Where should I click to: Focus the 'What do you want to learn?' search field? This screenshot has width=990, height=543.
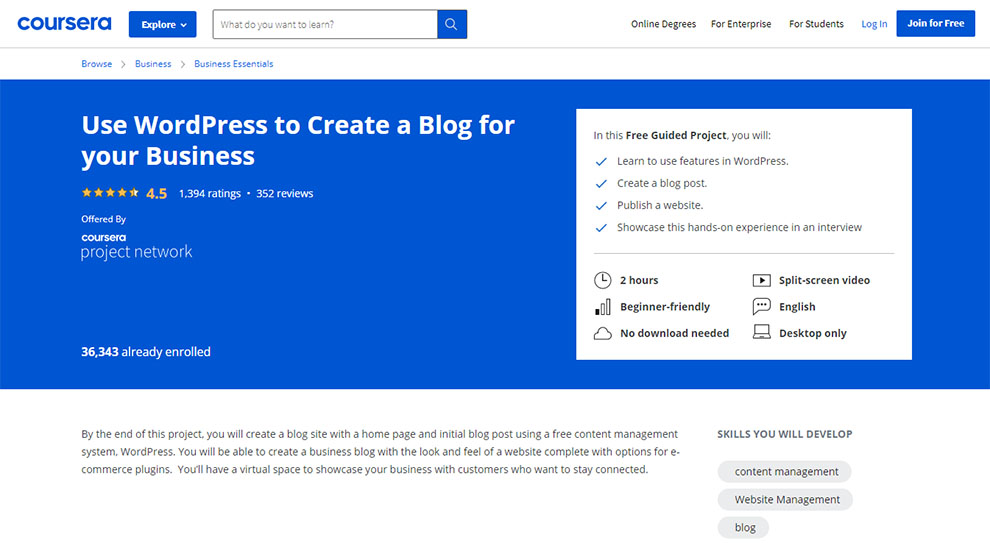325,25
